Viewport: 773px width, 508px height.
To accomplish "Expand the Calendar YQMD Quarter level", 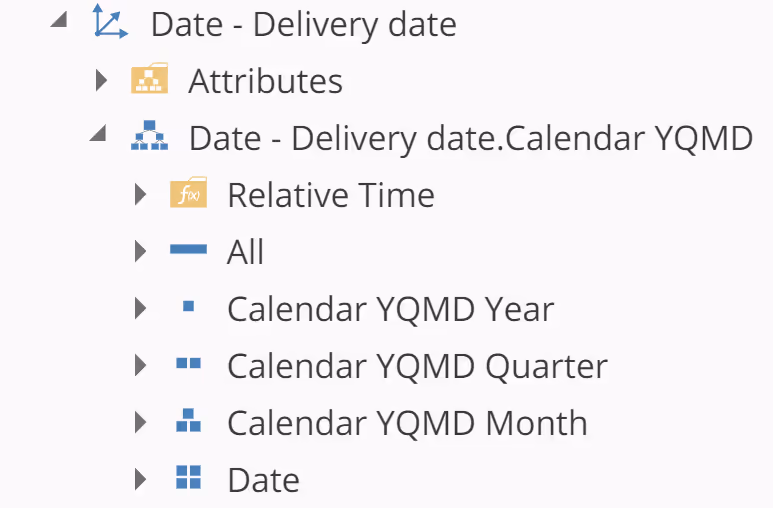I will pos(140,365).
